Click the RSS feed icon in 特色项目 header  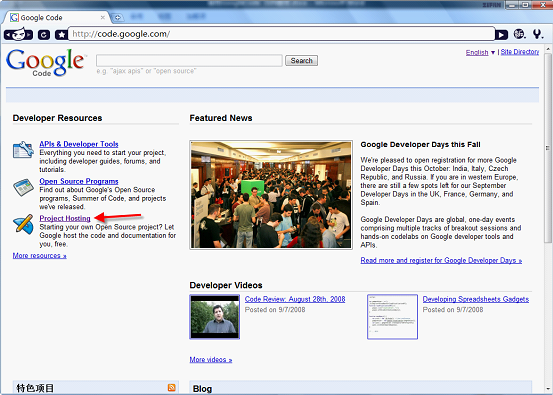tap(171, 387)
